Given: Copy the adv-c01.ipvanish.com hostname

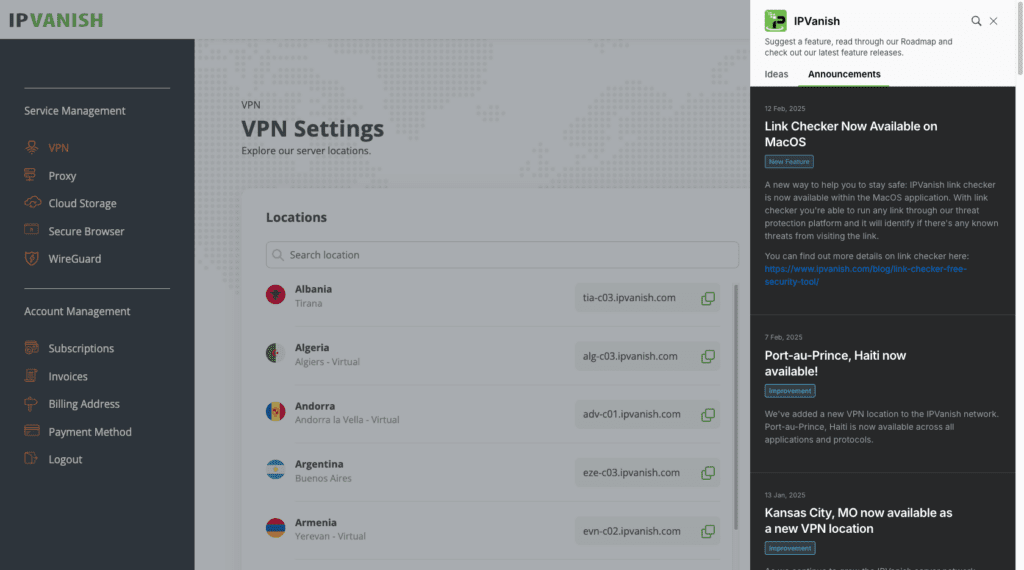Looking at the screenshot, I should [x=708, y=415].
